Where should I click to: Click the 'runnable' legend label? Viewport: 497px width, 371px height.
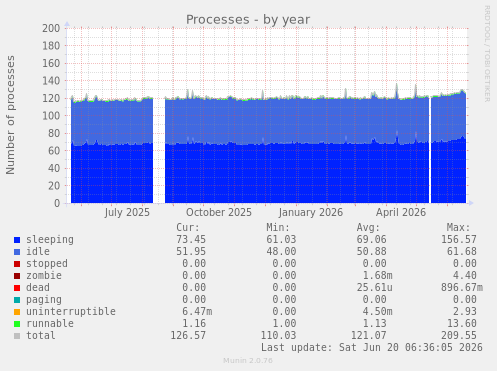click(x=50, y=323)
